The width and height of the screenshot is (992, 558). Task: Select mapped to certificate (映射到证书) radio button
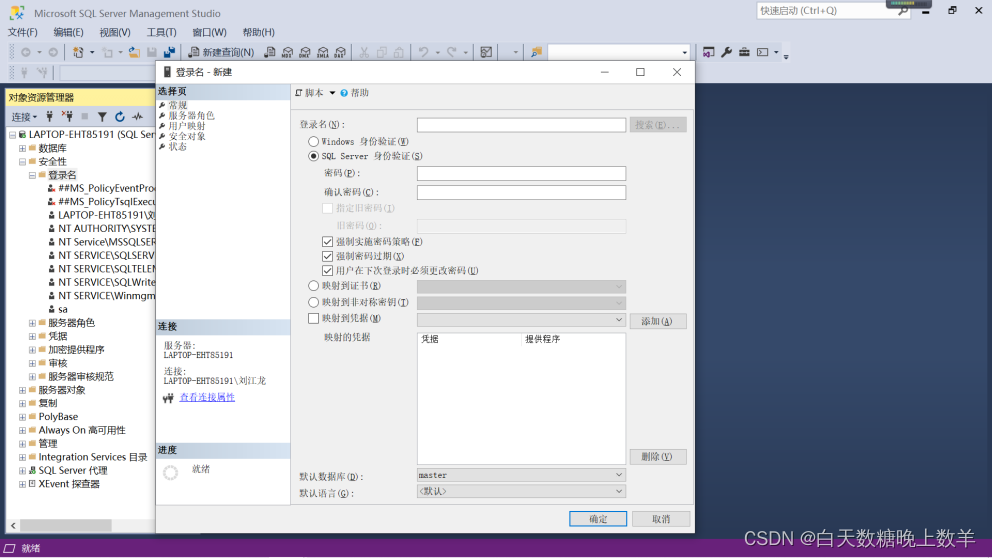point(313,286)
